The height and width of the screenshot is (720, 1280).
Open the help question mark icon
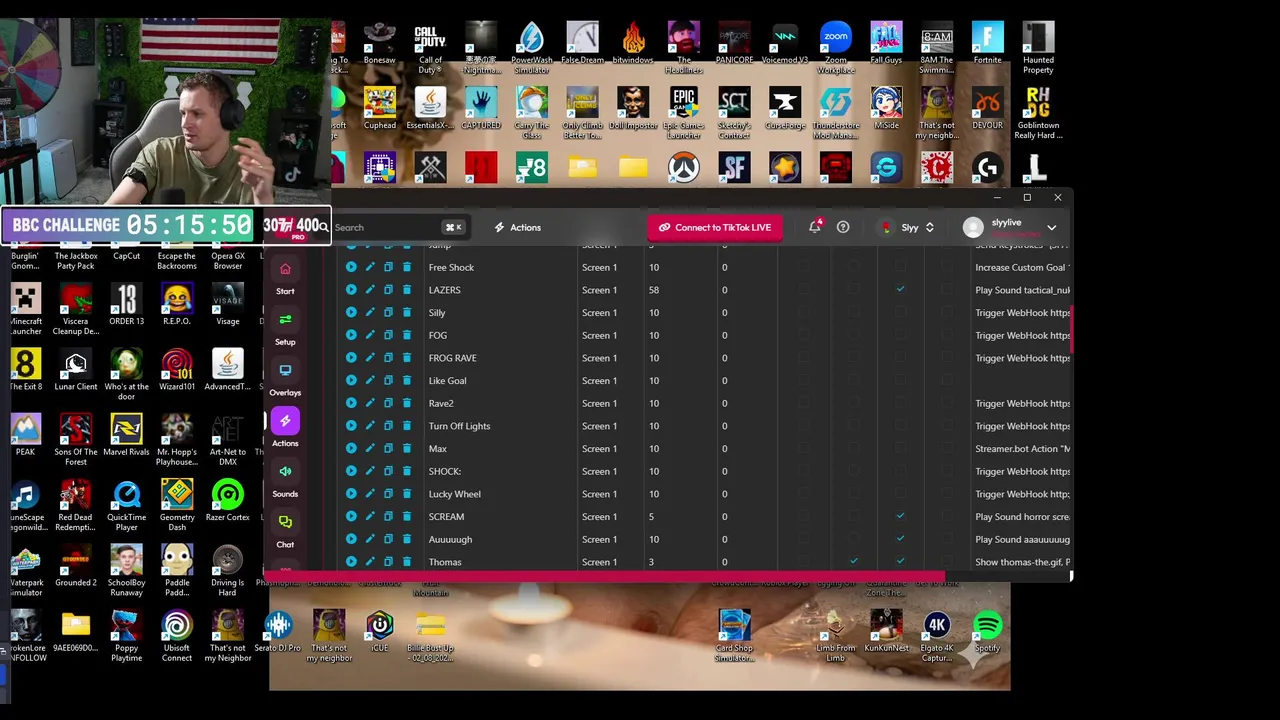(843, 227)
